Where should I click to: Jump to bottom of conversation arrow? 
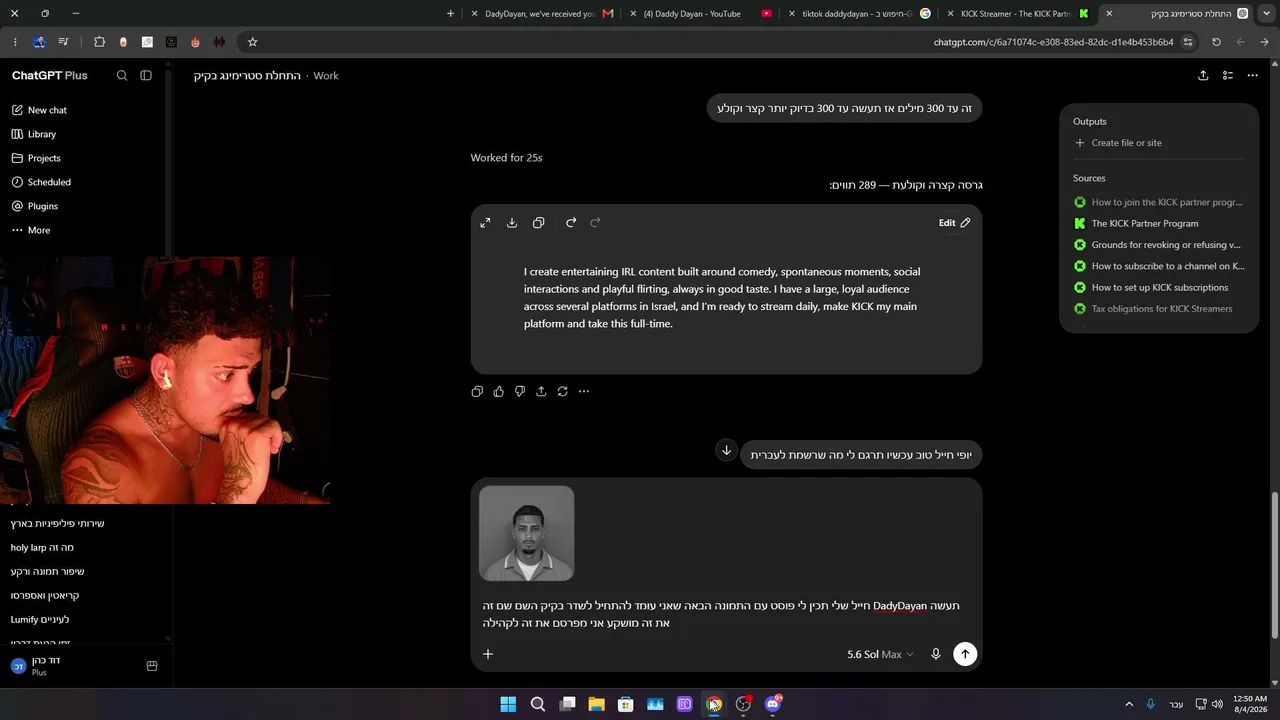727,450
